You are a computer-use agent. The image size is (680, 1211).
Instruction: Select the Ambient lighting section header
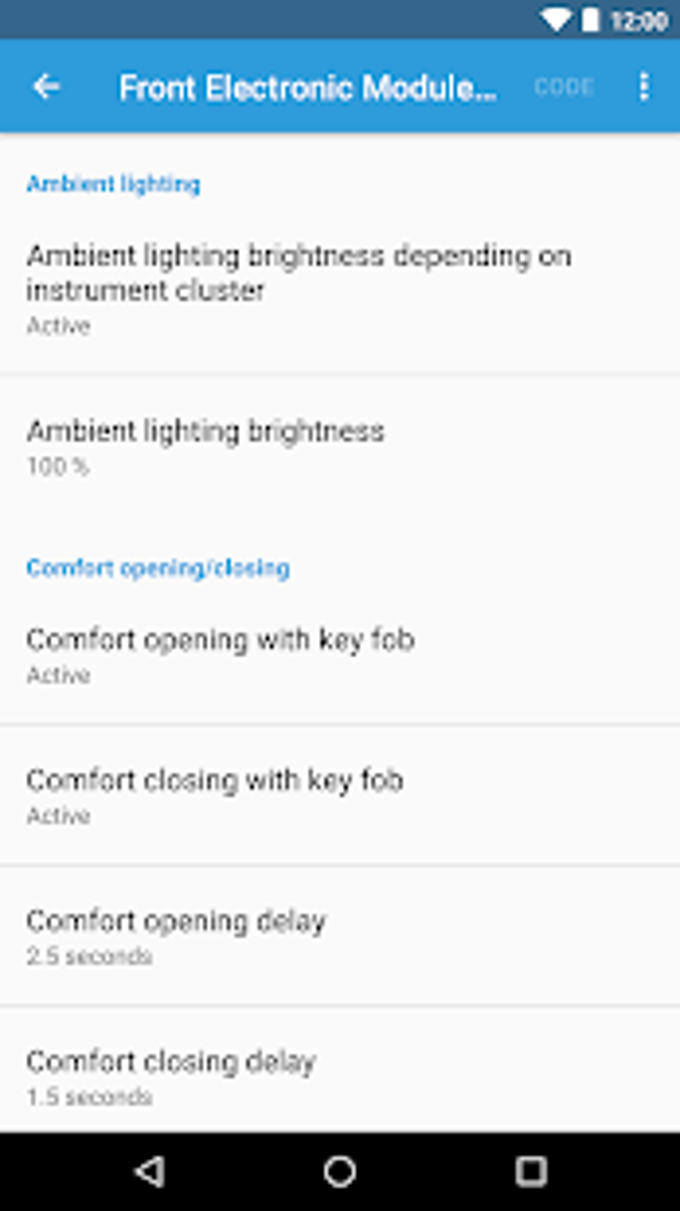tap(113, 184)
